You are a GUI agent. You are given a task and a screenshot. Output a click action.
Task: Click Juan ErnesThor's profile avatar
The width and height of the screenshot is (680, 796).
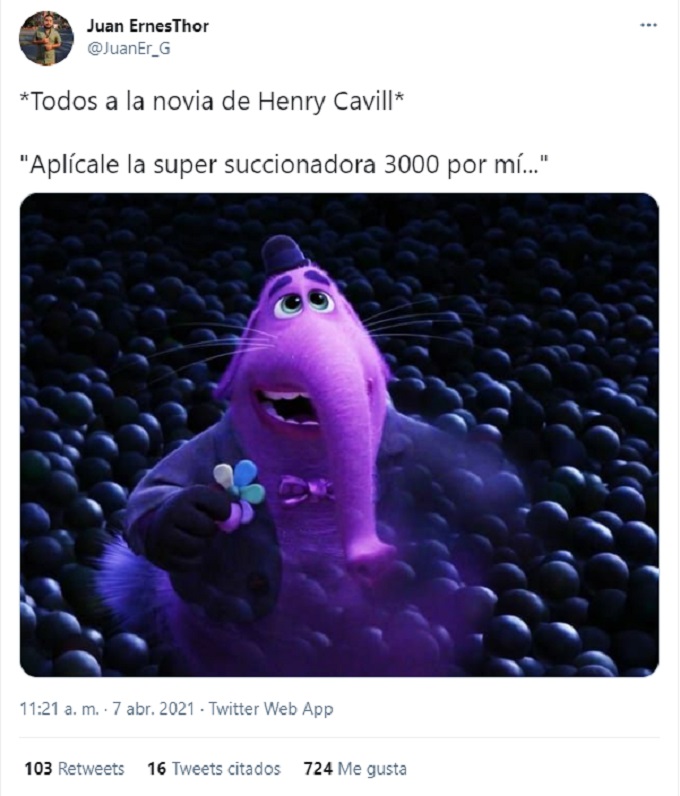pos(46,38)
